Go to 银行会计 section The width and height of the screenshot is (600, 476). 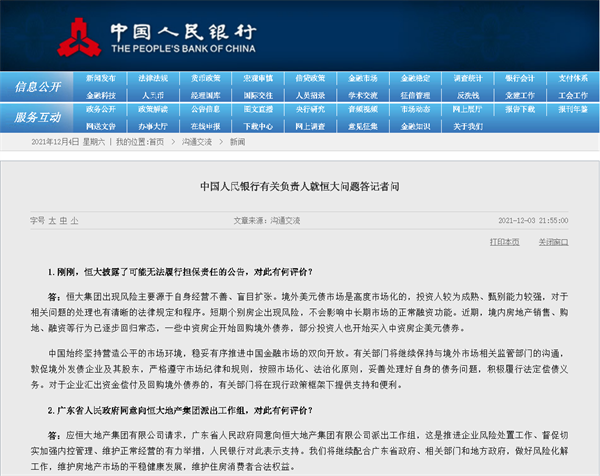pyautogui.click(x=520, y=78)
